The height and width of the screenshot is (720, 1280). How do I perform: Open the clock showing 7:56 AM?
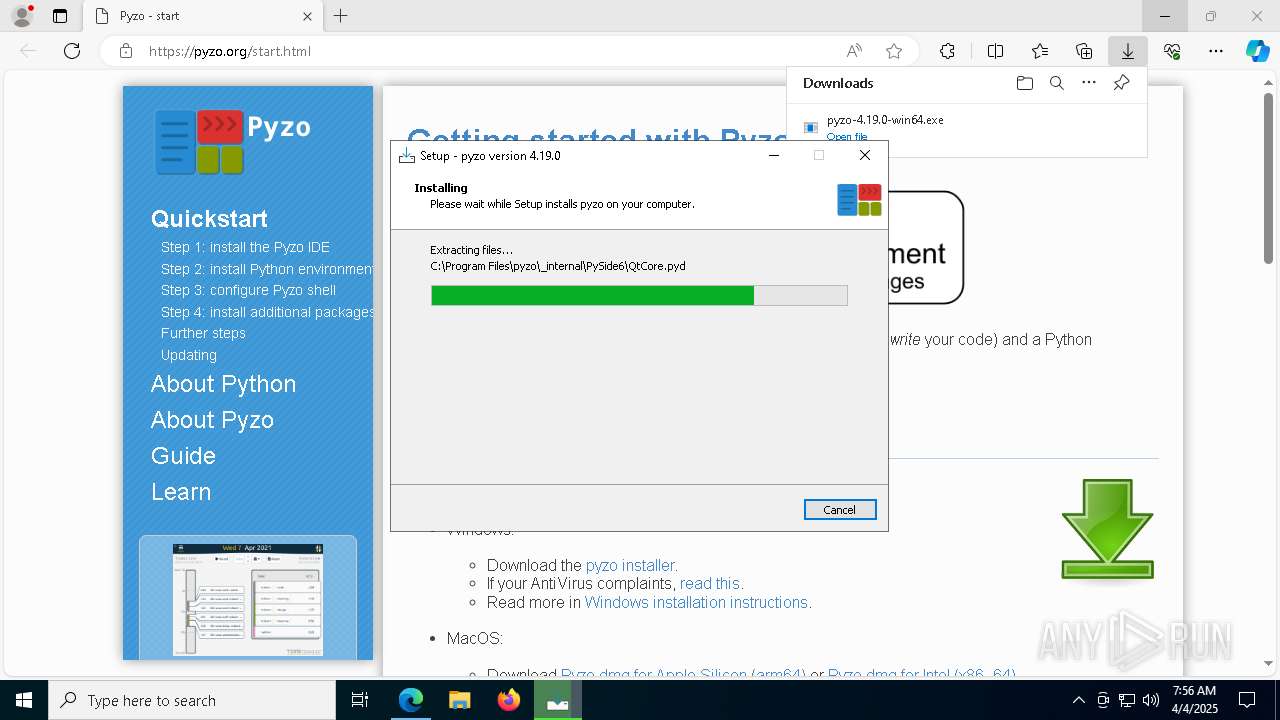coord(1194,700)
